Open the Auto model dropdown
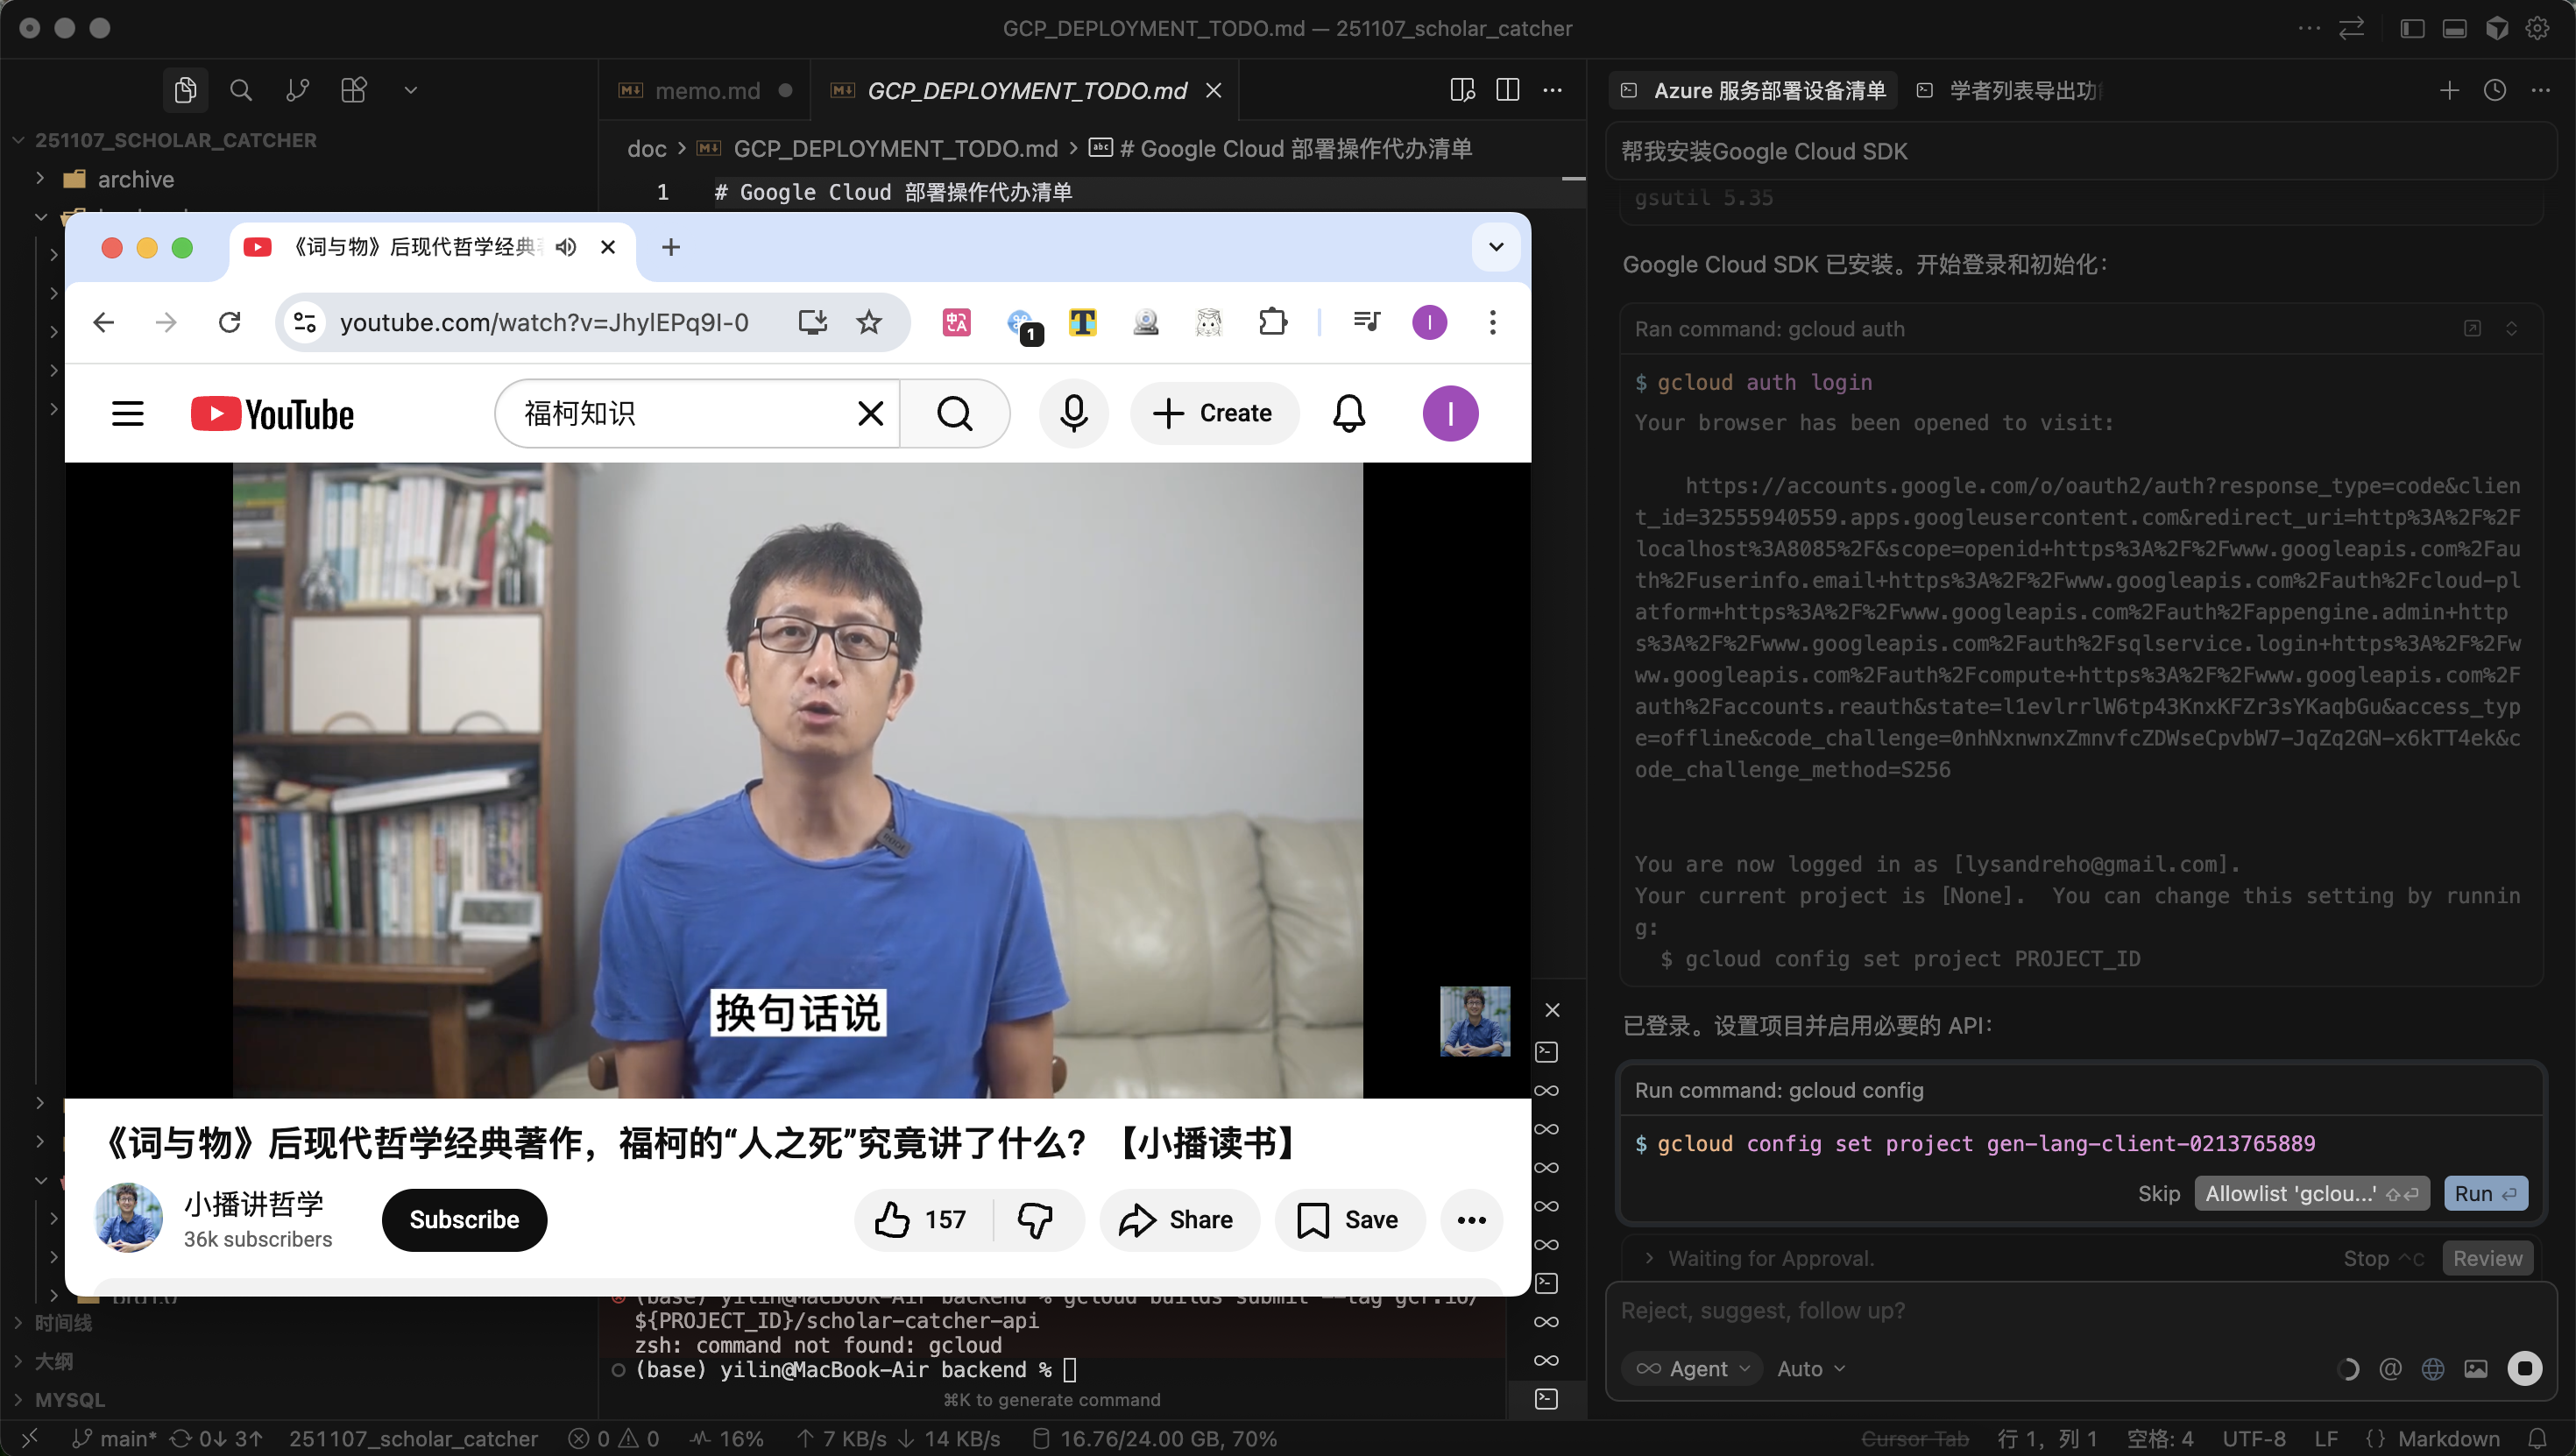Screen dimensions: 2576x1456 tap(1811, 1368)
